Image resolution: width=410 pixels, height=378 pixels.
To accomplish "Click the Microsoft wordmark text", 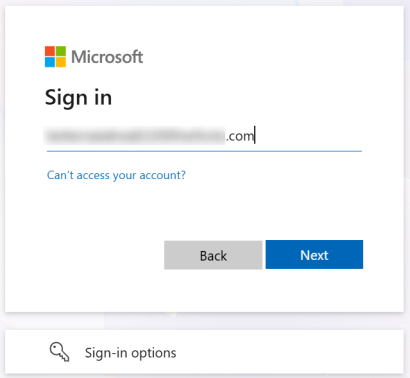I will tap(107, 57).
